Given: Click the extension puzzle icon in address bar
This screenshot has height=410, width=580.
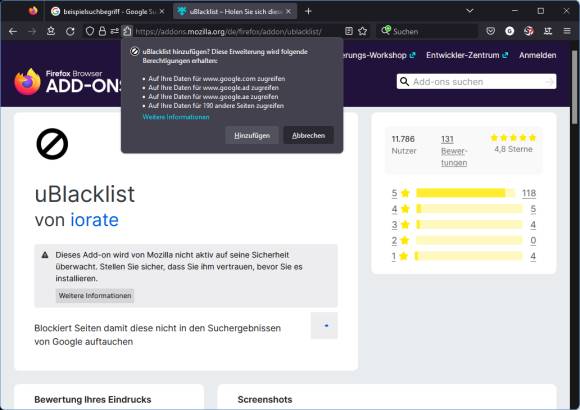Looking at the screenshot, I should (x=127, y=31).
